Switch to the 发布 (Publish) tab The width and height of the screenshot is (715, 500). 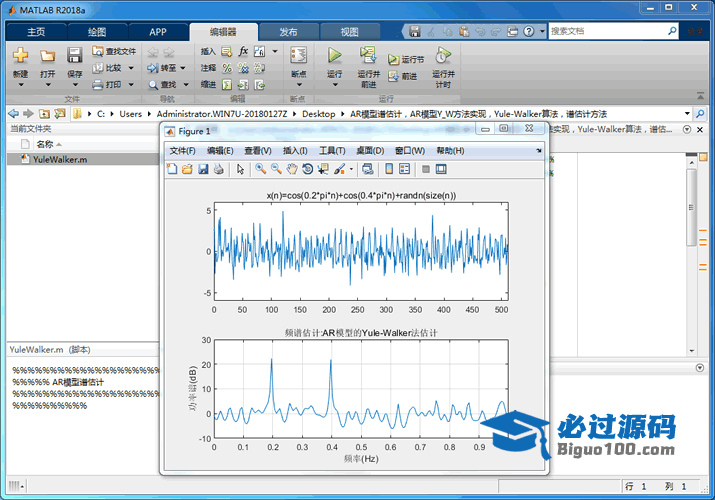[288, 32]
